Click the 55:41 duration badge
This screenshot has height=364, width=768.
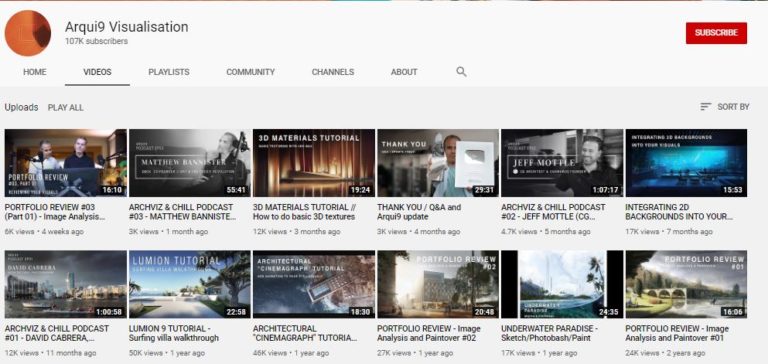coord(237,190)
